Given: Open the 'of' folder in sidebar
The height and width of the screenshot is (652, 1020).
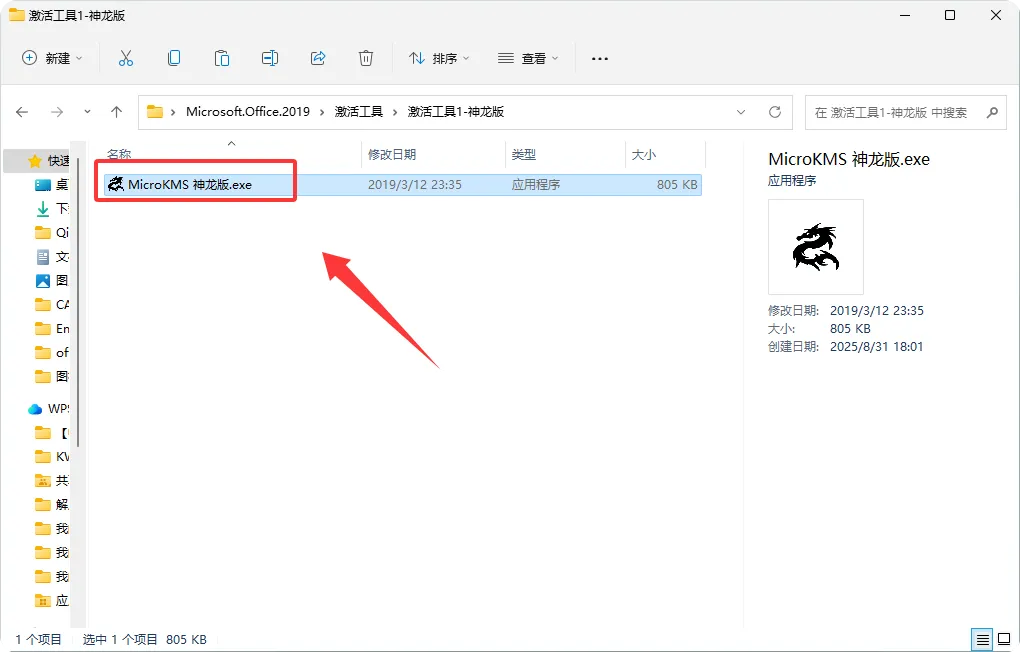Looking at the screenshot, I should (x=51, y=353).
